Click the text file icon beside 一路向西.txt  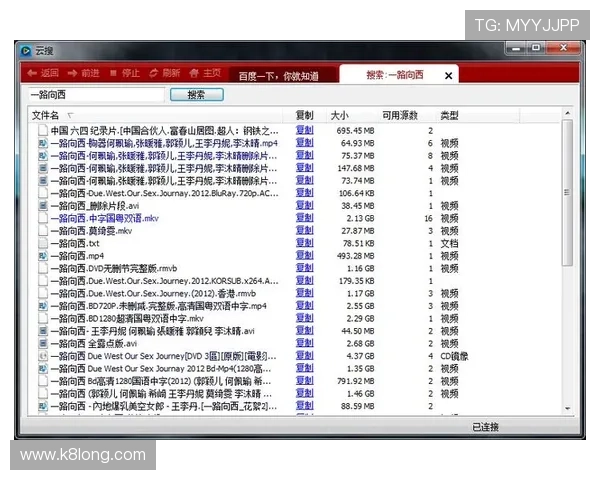point(43,243)
